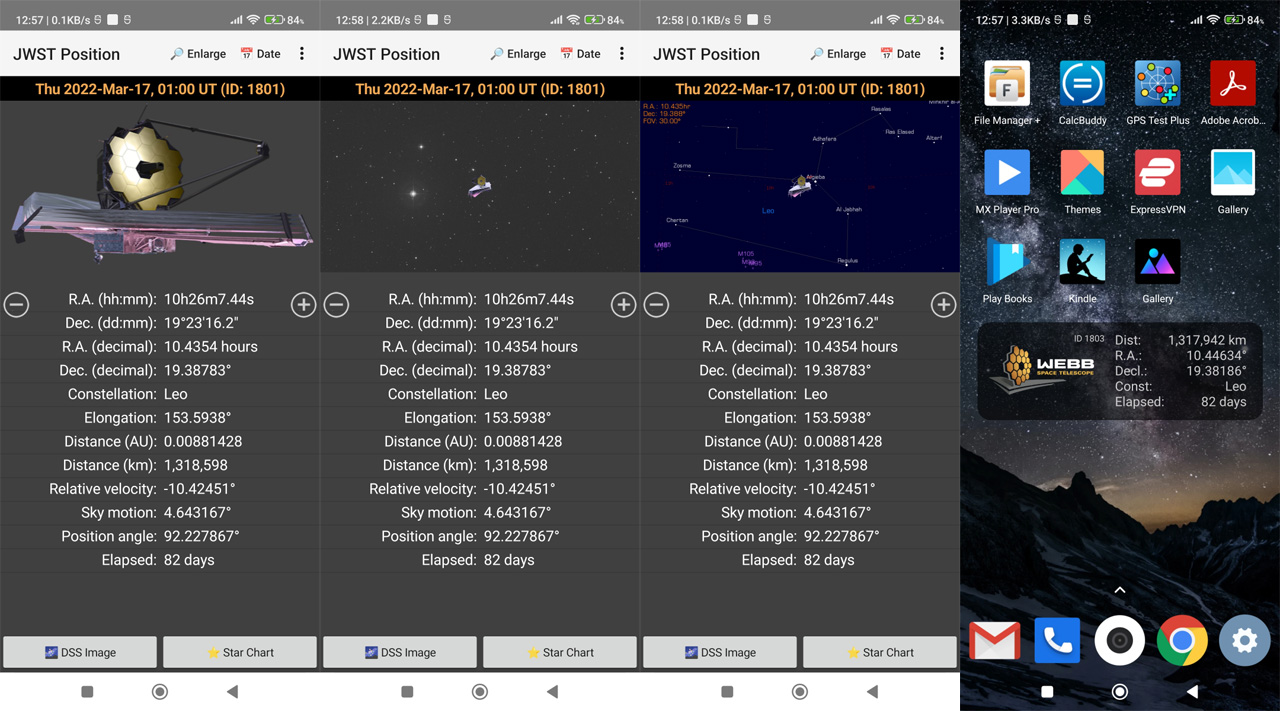
Task: Tap Back navigation on the home screen
Action: tap(1192, 691)
